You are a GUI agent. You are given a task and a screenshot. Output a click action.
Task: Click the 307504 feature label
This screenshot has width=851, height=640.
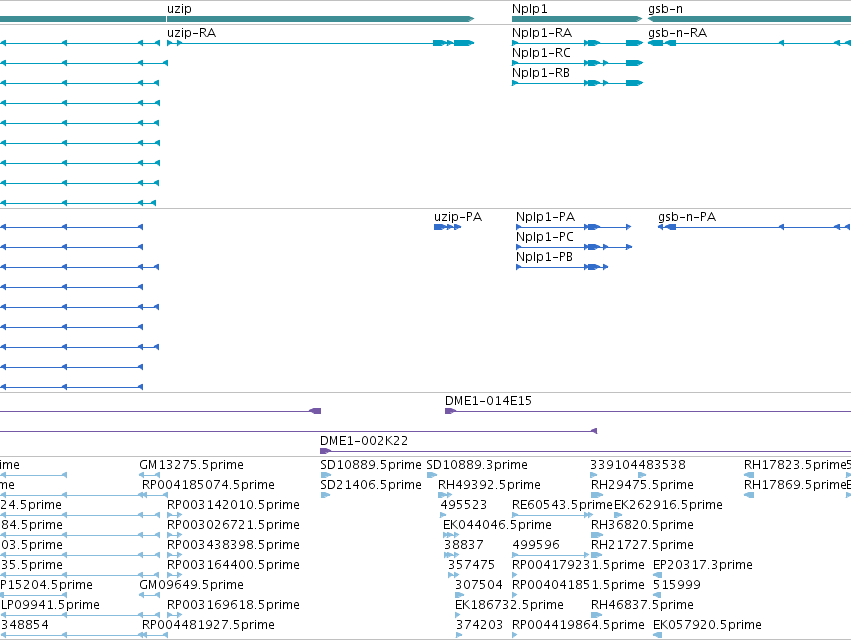[x=479, y=585]
